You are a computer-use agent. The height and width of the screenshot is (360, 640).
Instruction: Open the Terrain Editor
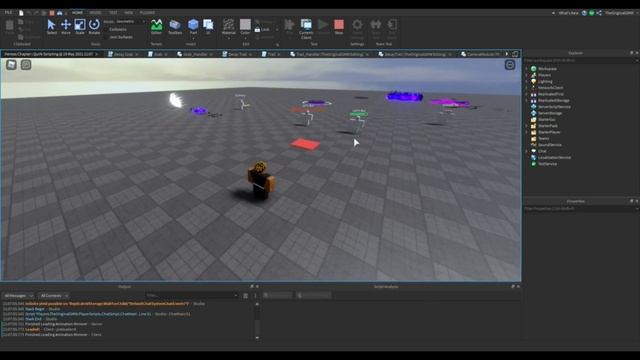tap(157, 26)
